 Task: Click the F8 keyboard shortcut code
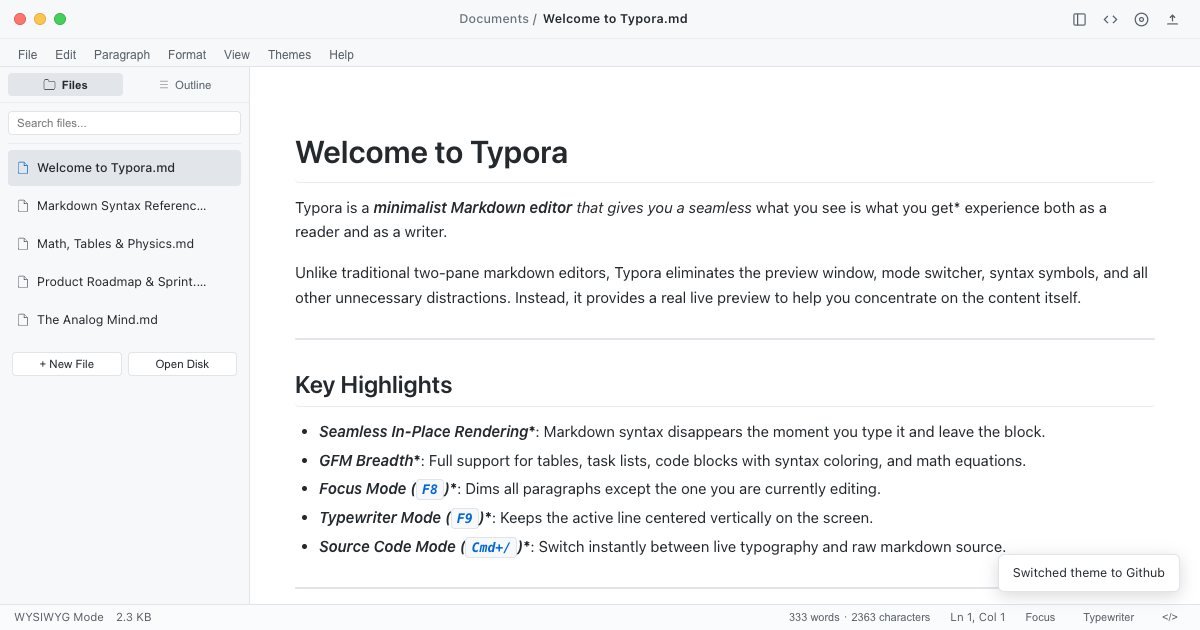(x=429, y=490)
